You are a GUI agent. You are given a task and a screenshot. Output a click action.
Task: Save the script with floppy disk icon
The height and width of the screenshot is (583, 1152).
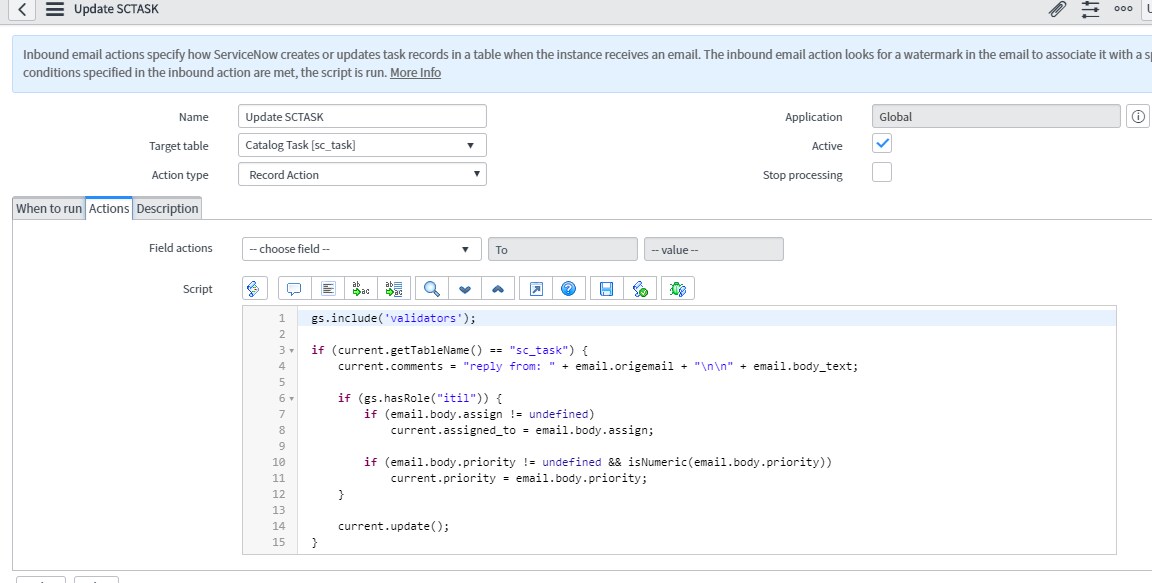tap(606, 289)
